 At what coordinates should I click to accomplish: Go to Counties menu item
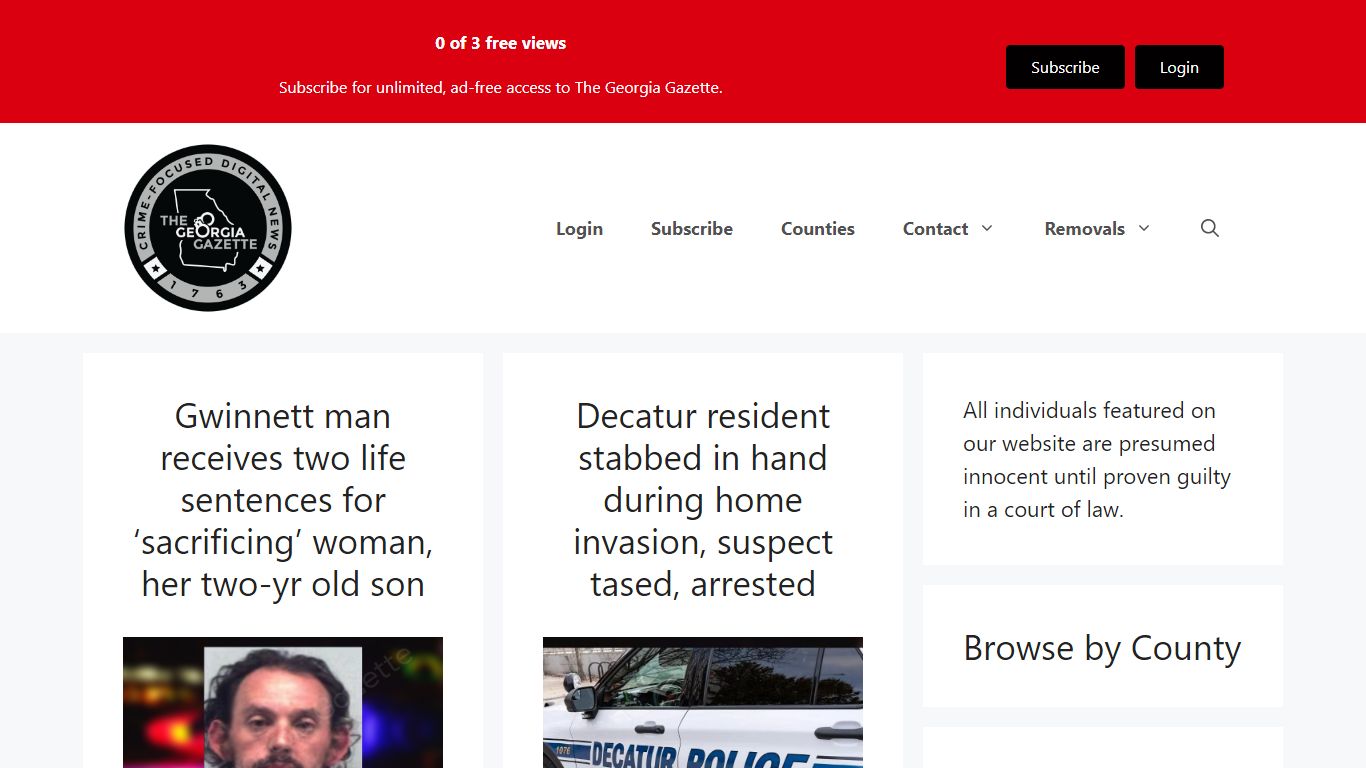point(818,229)
